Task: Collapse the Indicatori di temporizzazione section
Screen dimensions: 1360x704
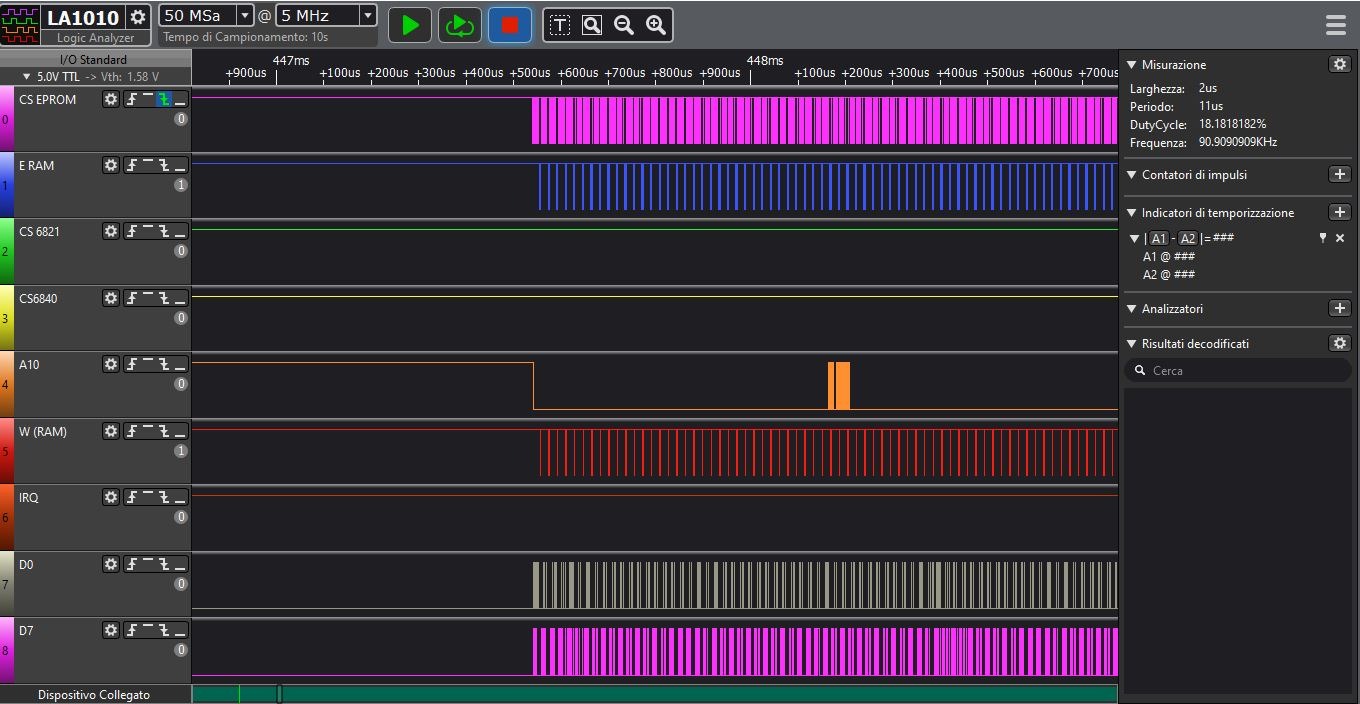Action: (x=1132, y=212)
